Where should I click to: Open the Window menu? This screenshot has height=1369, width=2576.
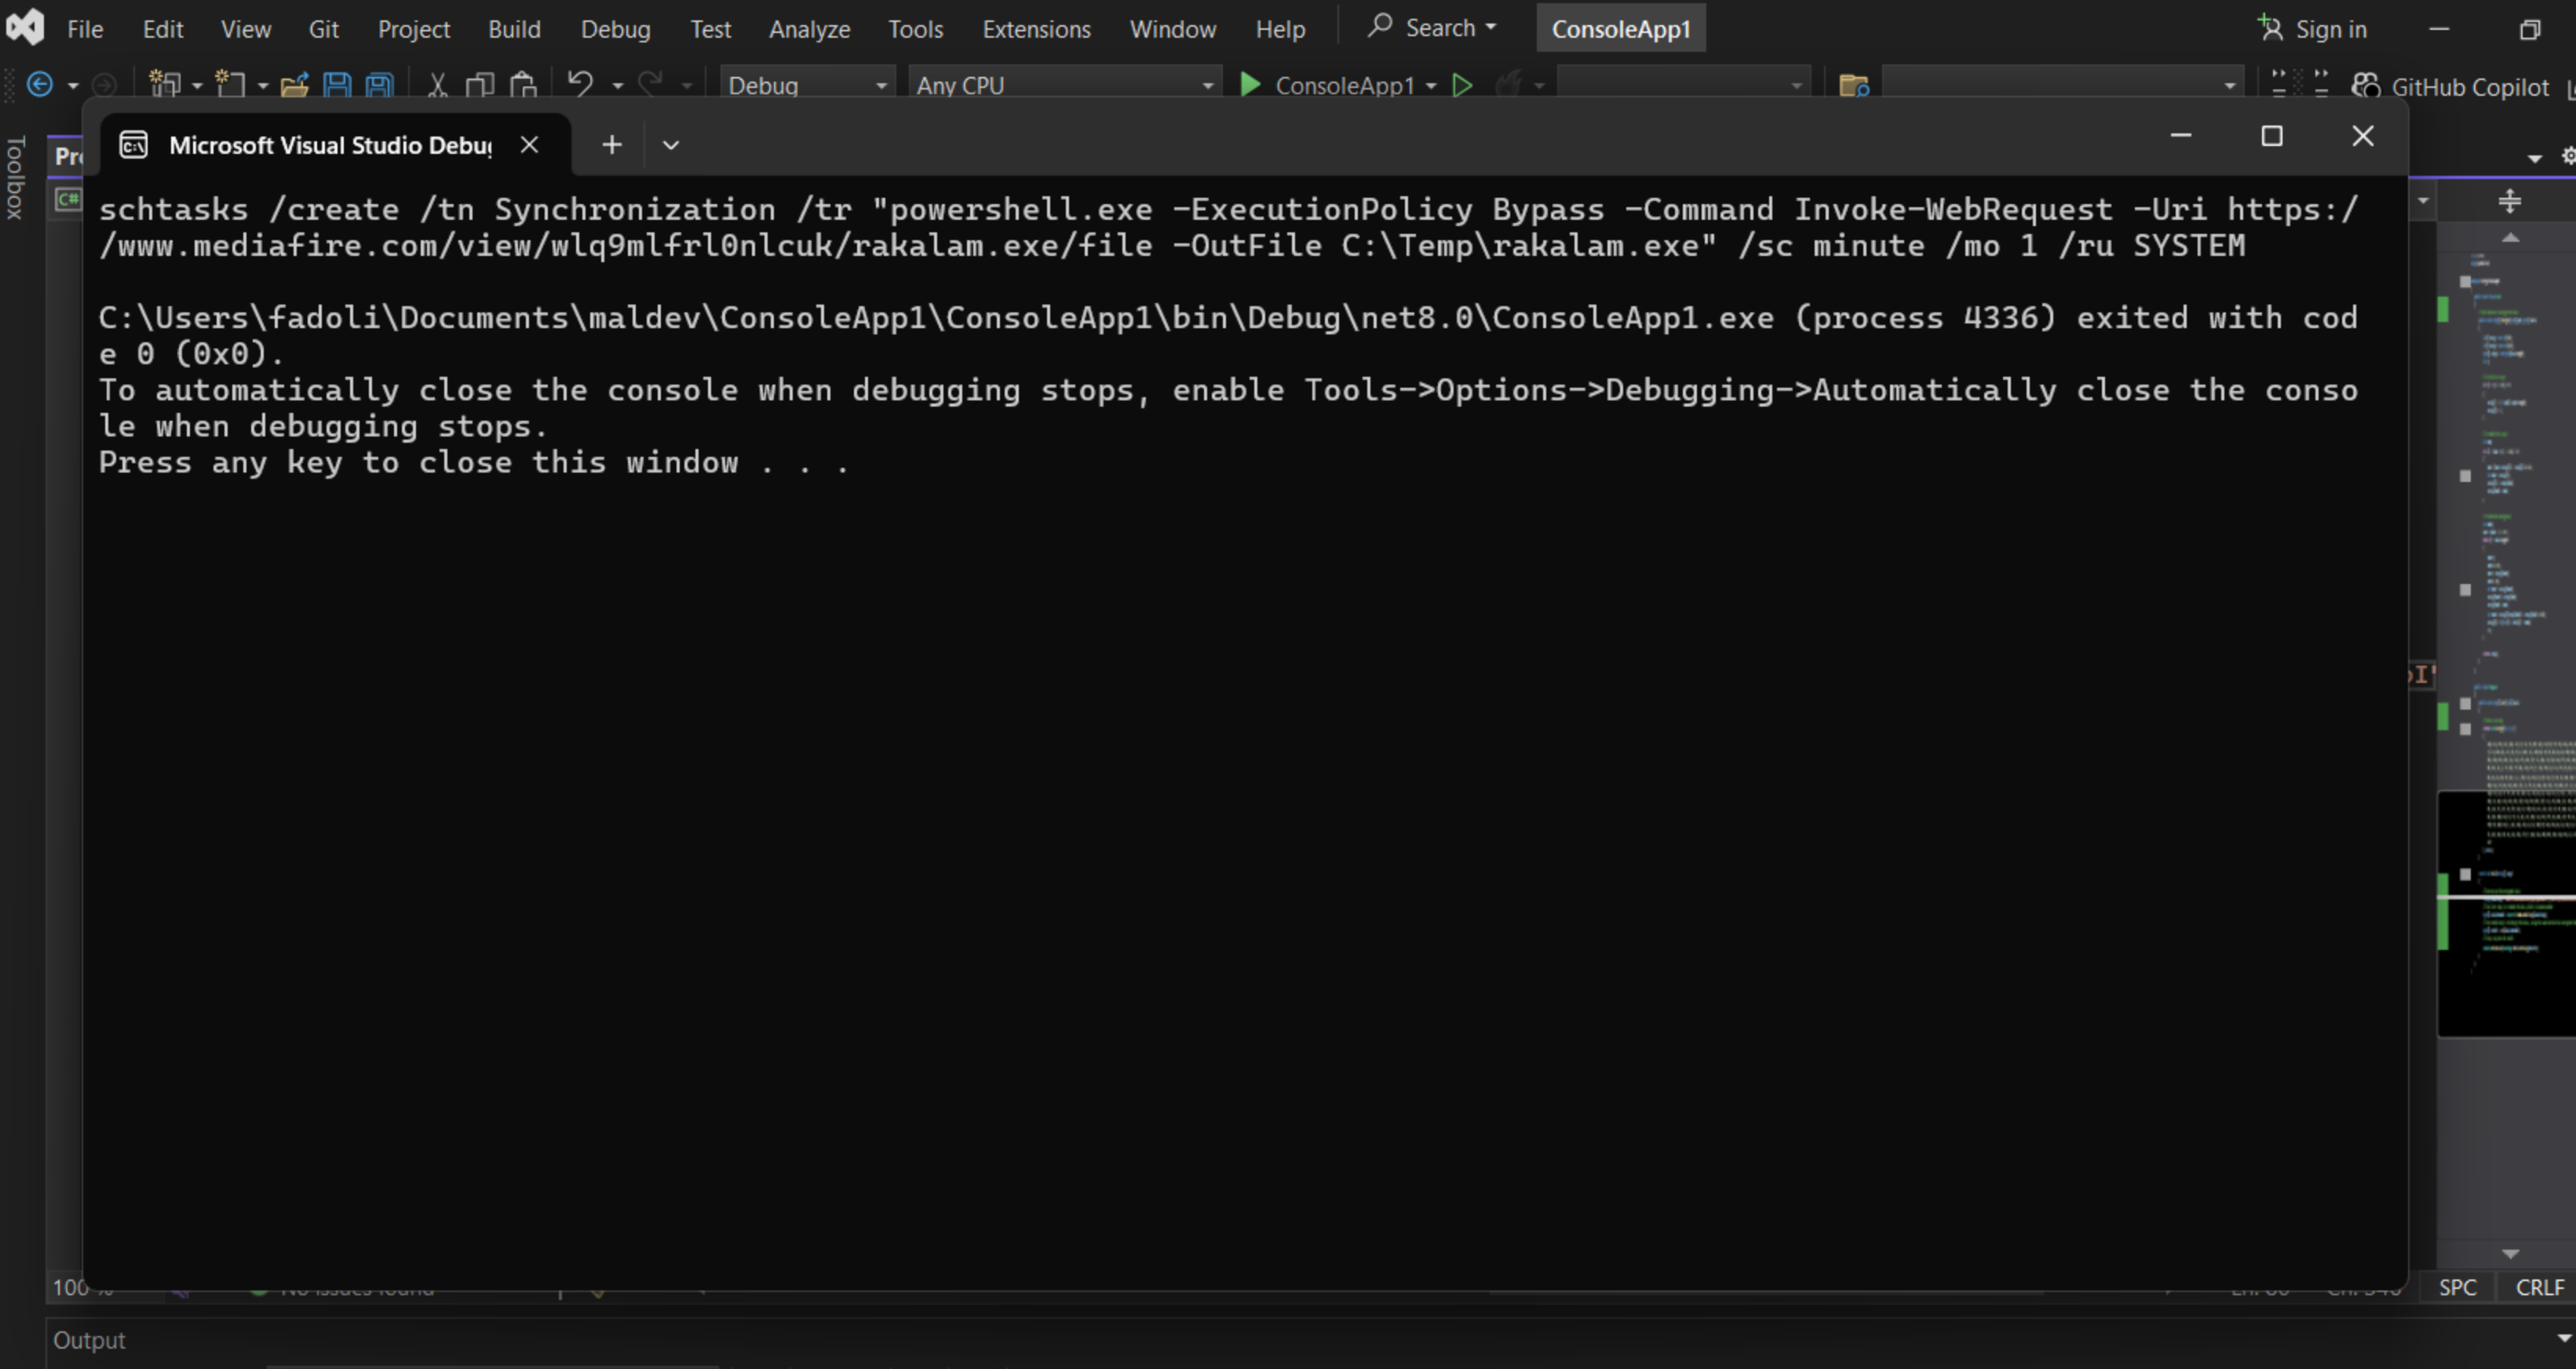[x=1172, y=29]
